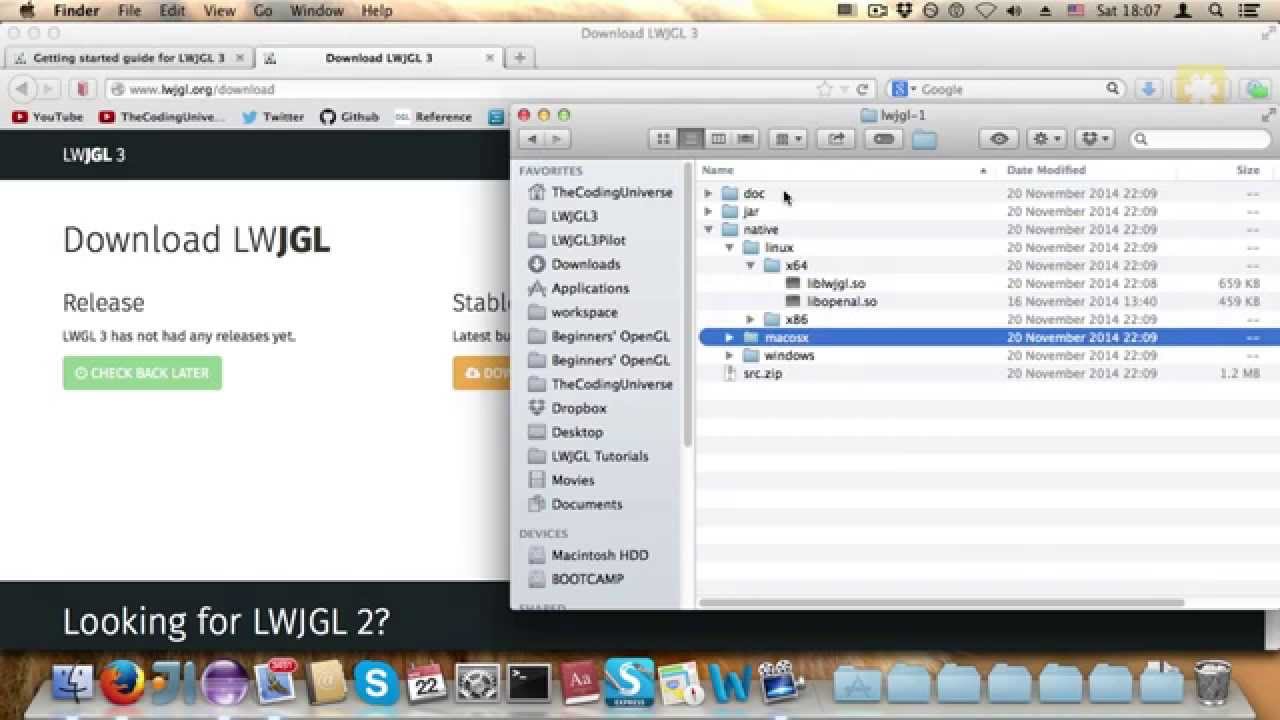Open the Edit menu
1280x720 pixels.
pyautogui.click(x=172, y=11)
